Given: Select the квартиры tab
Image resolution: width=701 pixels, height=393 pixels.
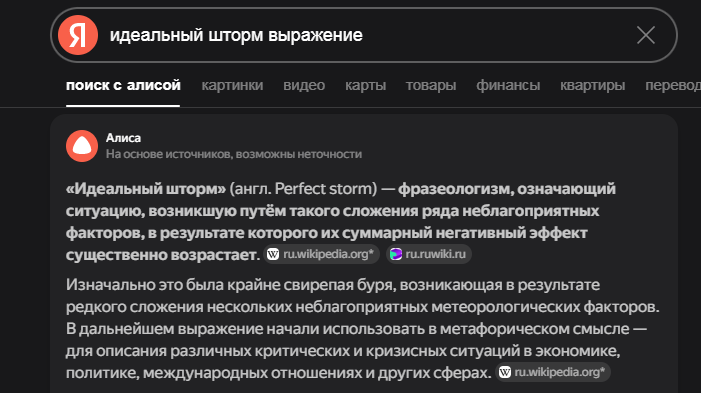Looking at the screenshot, I should (x=592, y=85).
